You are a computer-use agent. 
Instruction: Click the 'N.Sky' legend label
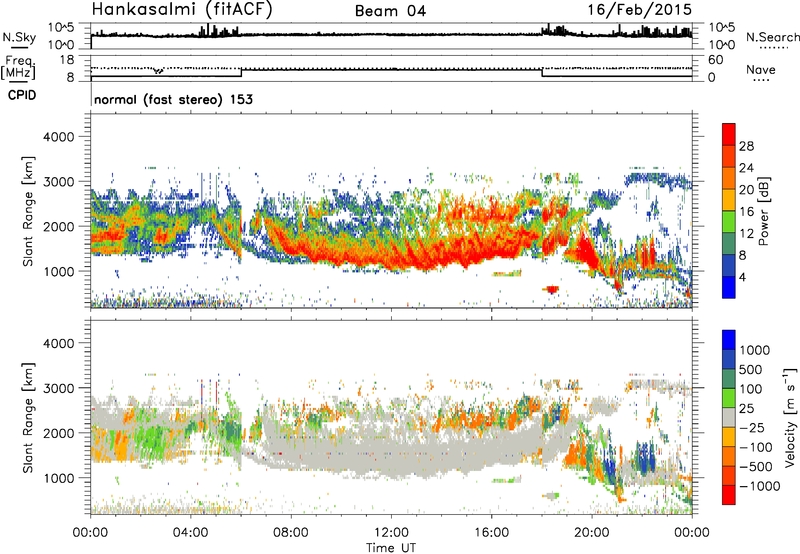19,37
